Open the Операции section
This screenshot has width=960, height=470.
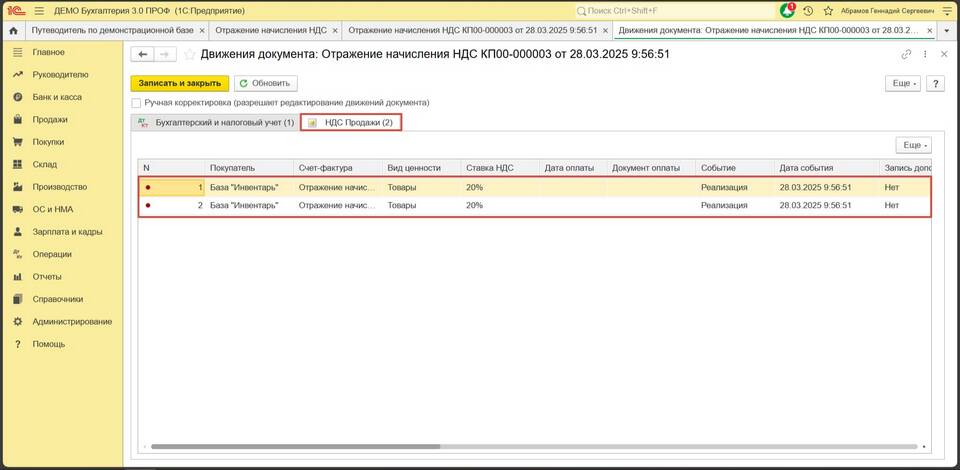click(x=52, y=254)
